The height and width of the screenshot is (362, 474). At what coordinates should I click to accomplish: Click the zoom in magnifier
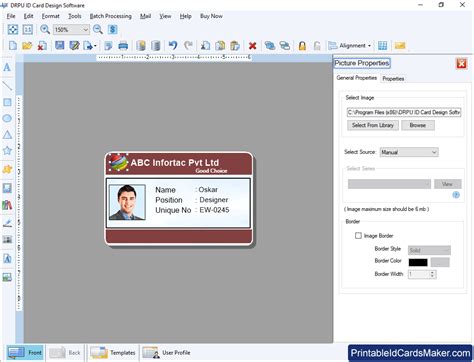[x=45, y=29]
